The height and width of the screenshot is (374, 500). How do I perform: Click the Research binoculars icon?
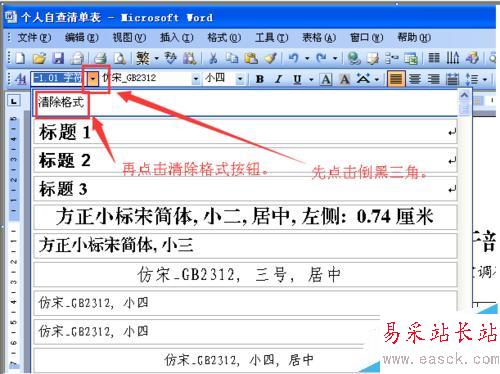click(190, 58)
